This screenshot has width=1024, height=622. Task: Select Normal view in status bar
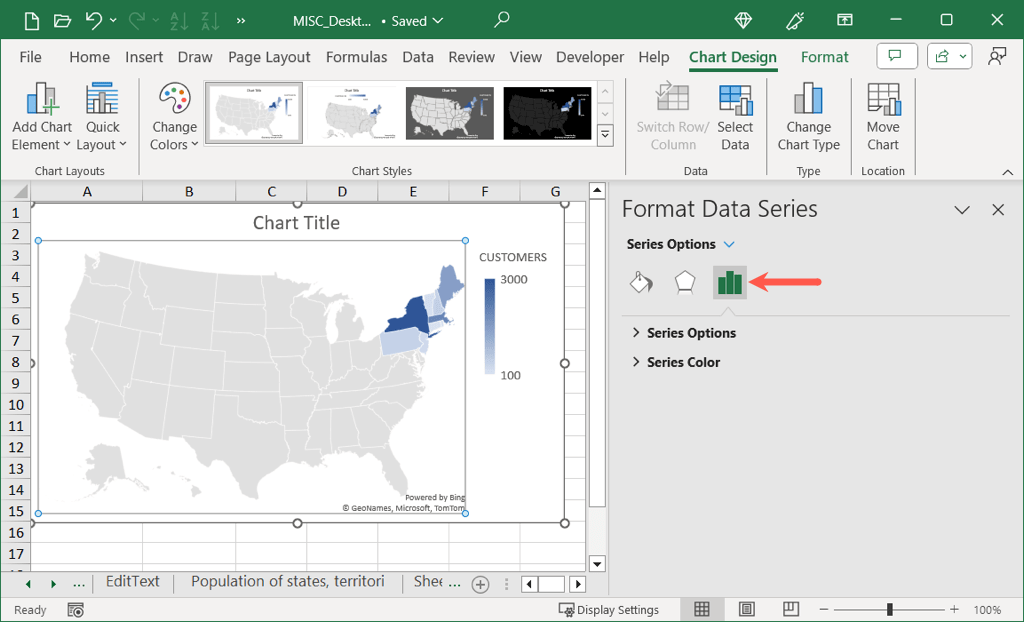tap(702, 609)
